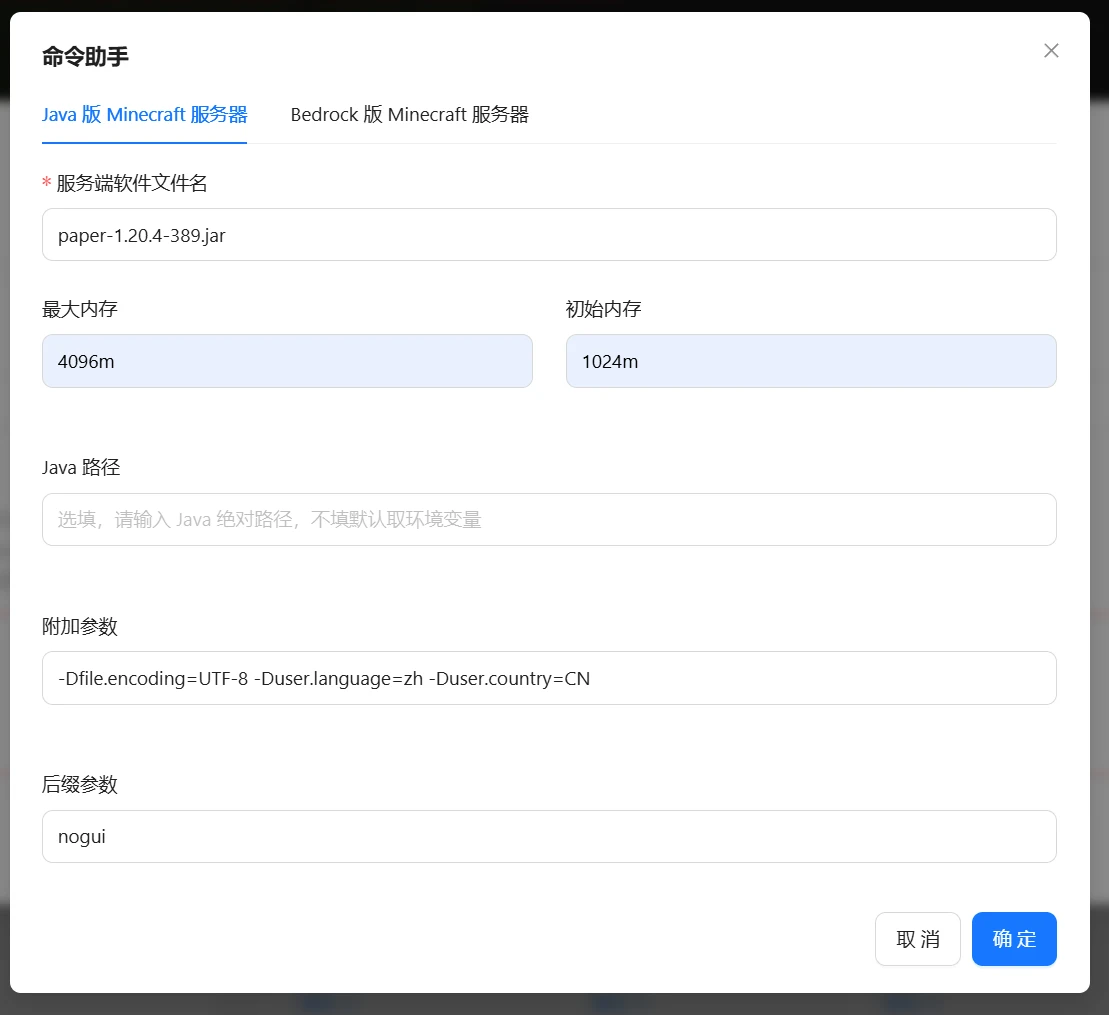The width and height of the screenshot is (1109, 1015).
Task: Click the Java 路径 label
Action: pyautogui.click(x=81, y=468)
